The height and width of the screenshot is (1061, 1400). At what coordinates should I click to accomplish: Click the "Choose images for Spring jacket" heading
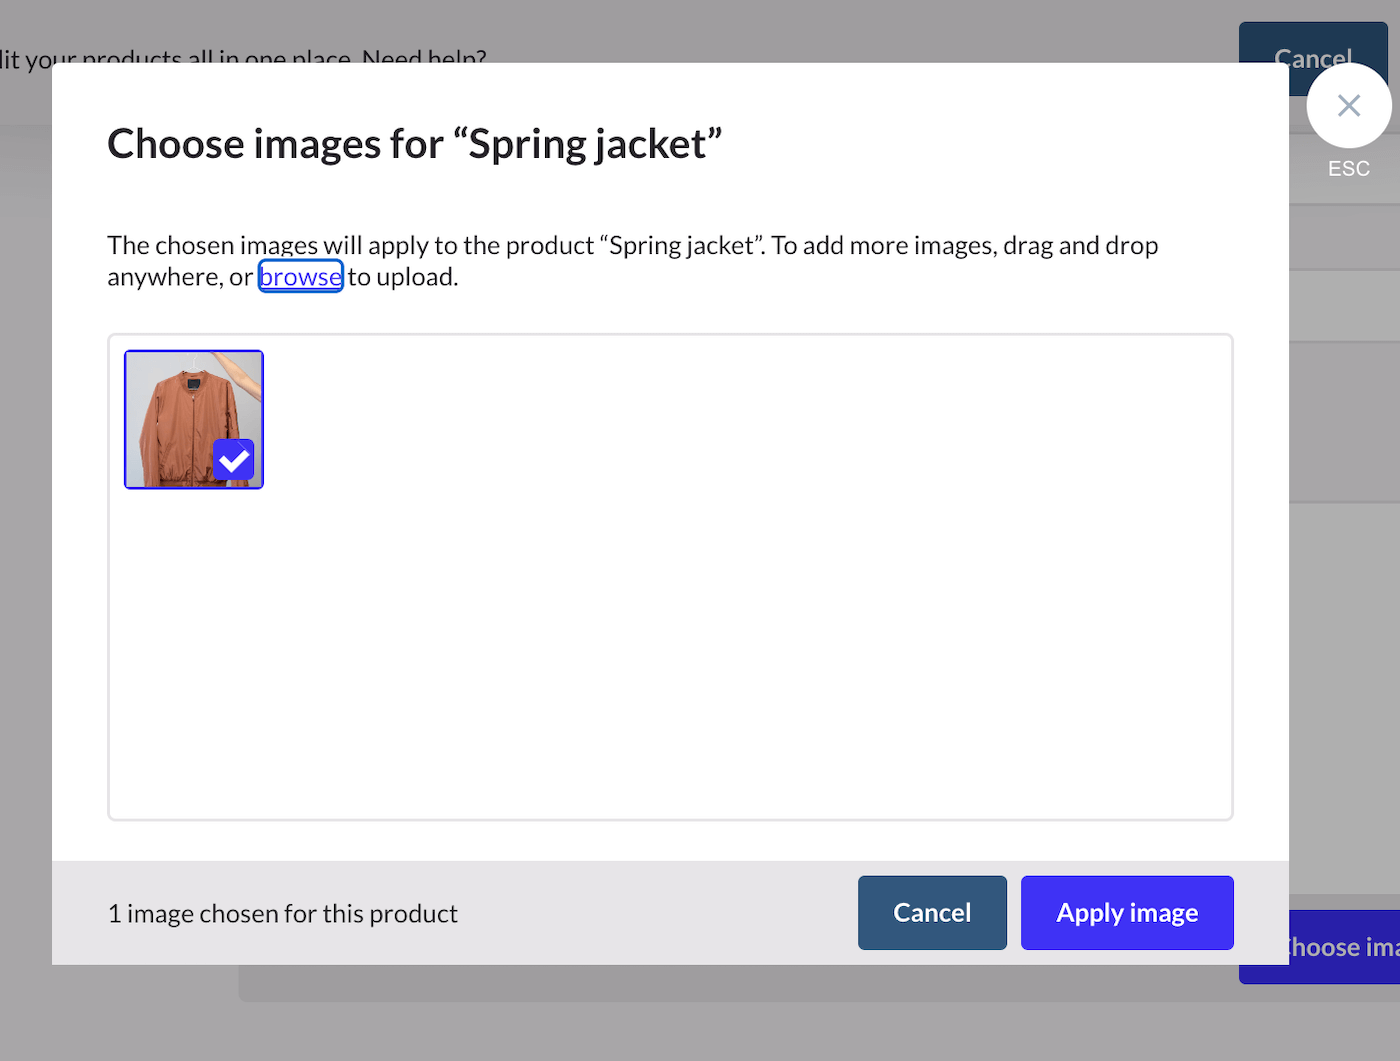414,144
